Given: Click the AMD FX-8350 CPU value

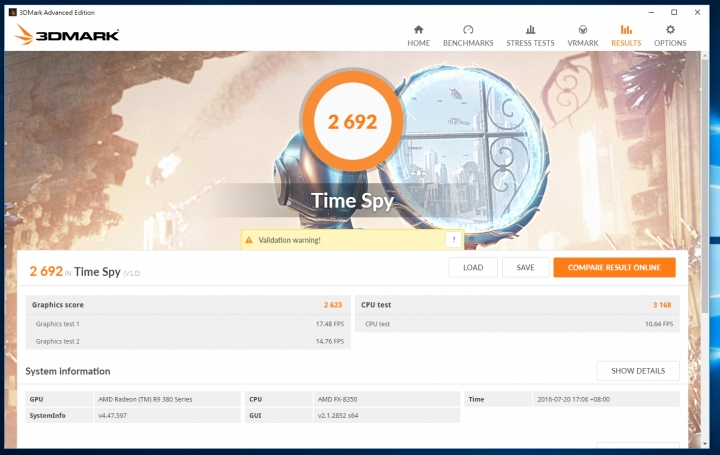Looking at the screenshot, I should click(x=338, y=399).
